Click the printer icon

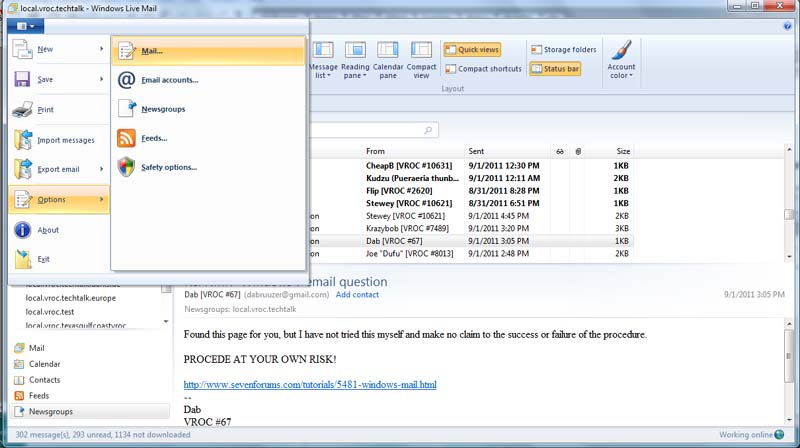coord(22,109)
